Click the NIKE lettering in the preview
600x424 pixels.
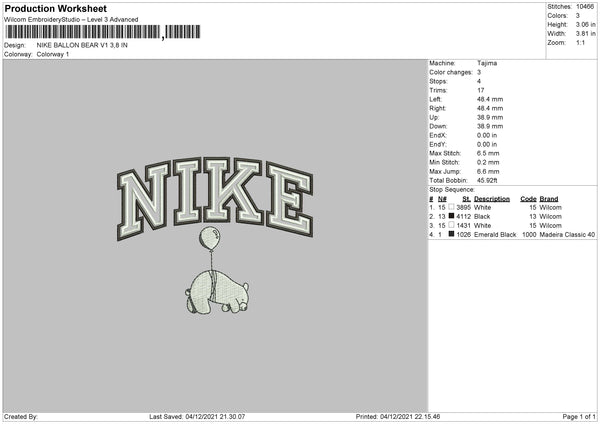coord(215,198)
